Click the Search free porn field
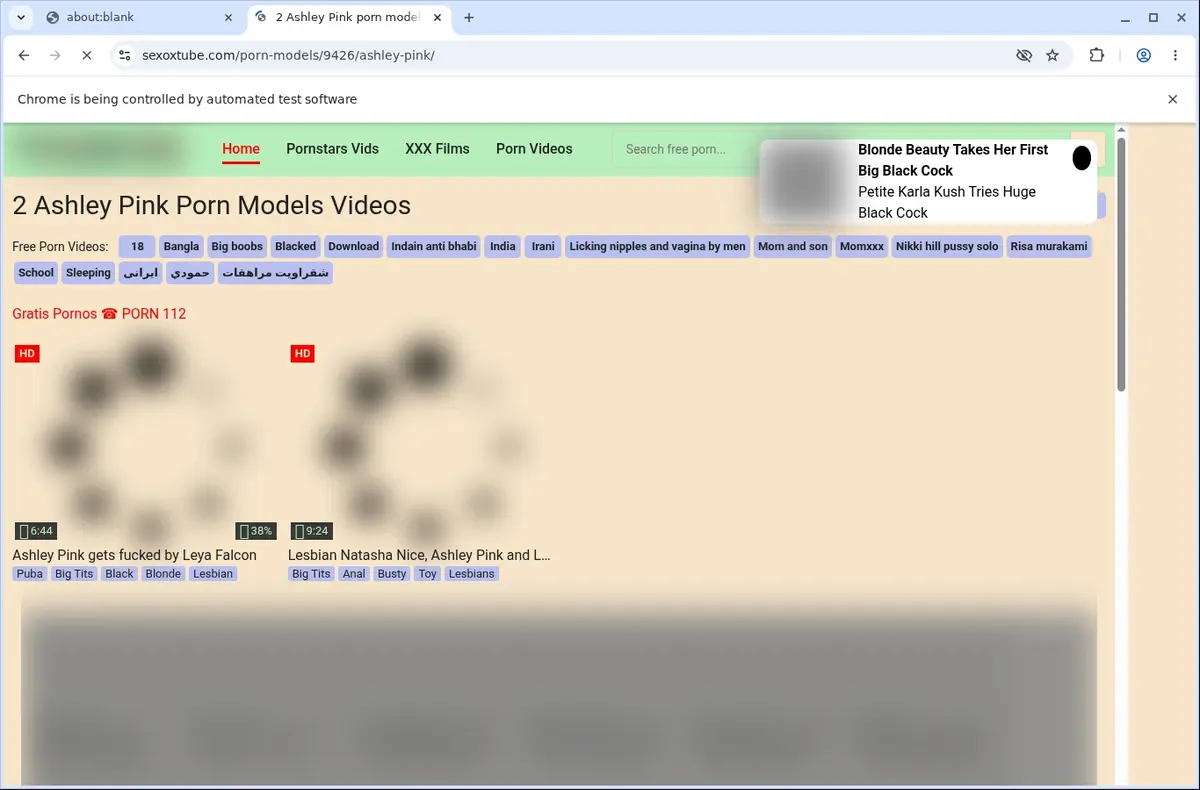This screenshot has height=790, width=1200. (x=688, y=149)
